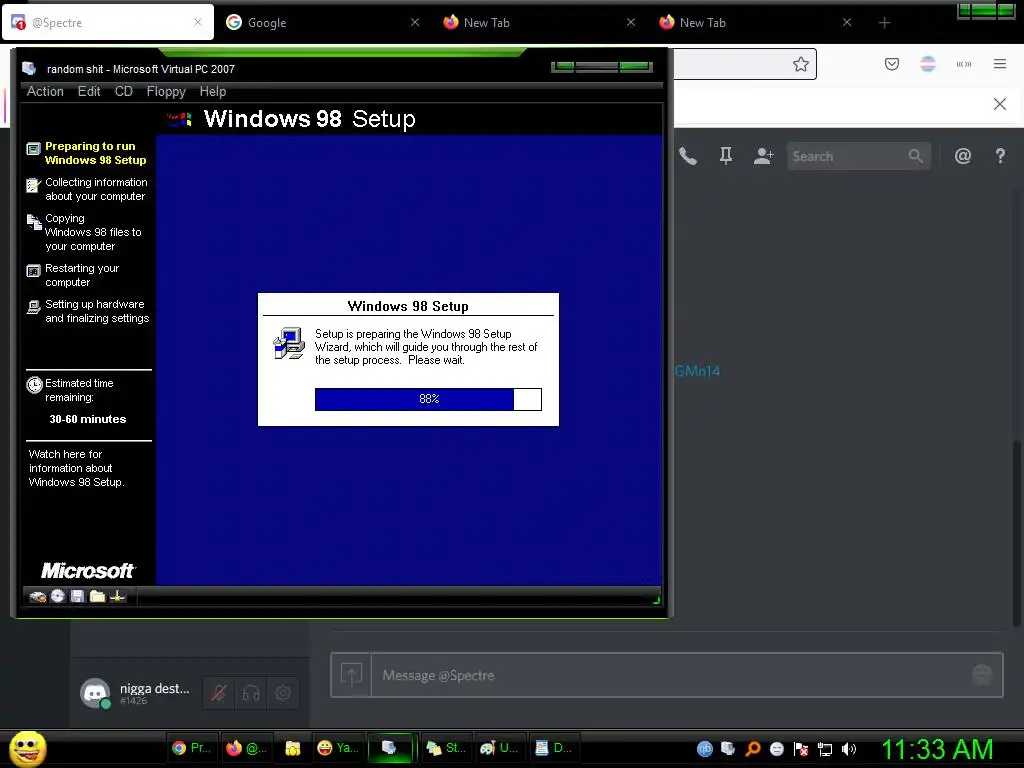Click the Windows 98 Setup progress bar
The image size is (1024, 768).
coord(428,399)
